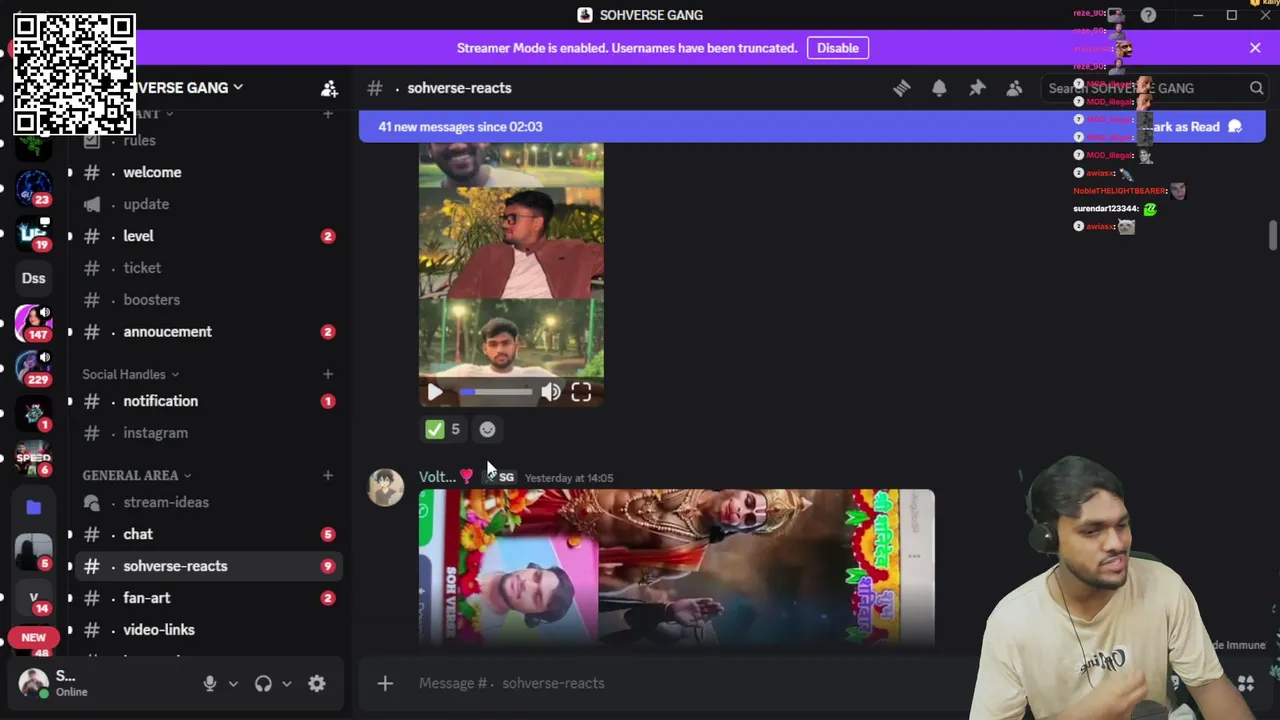Open the annoucement channel

[x=207, y=332]
